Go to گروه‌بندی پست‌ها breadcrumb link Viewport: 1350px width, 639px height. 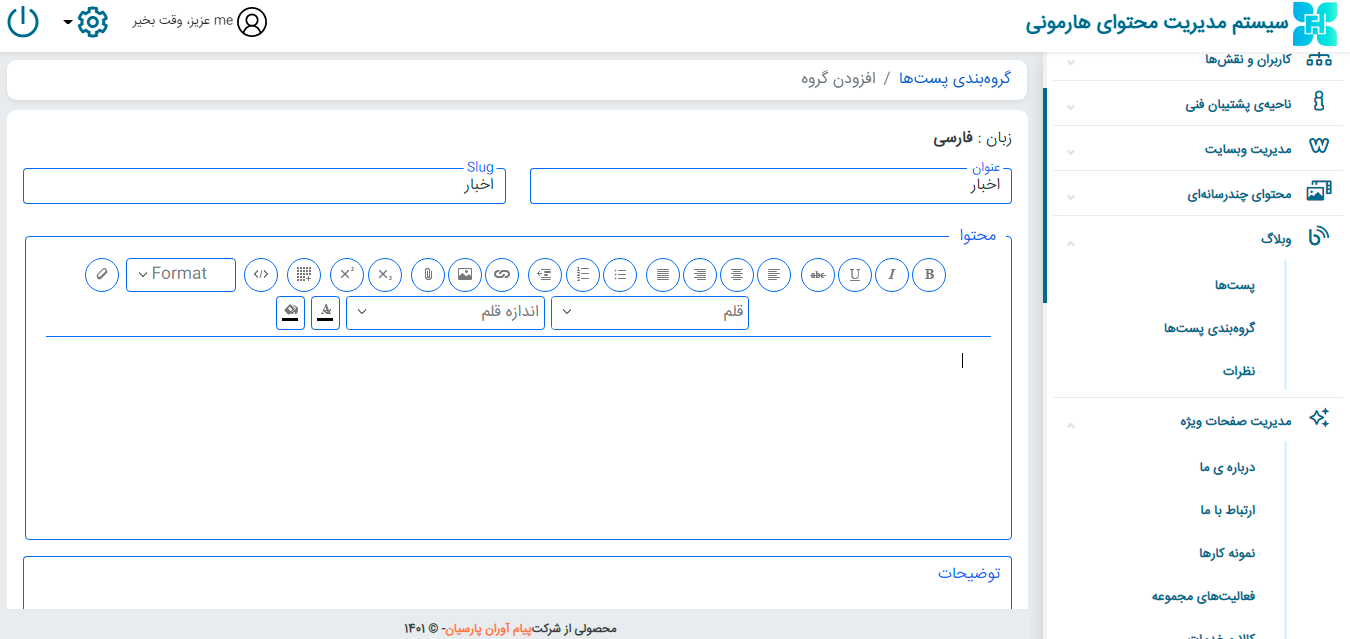(954, 78)
